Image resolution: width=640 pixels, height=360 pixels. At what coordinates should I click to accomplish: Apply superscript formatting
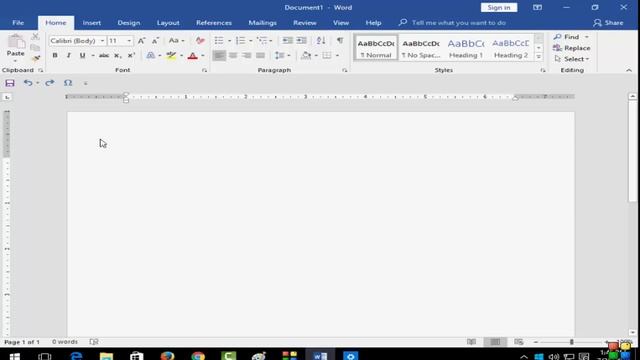(131, 56)
